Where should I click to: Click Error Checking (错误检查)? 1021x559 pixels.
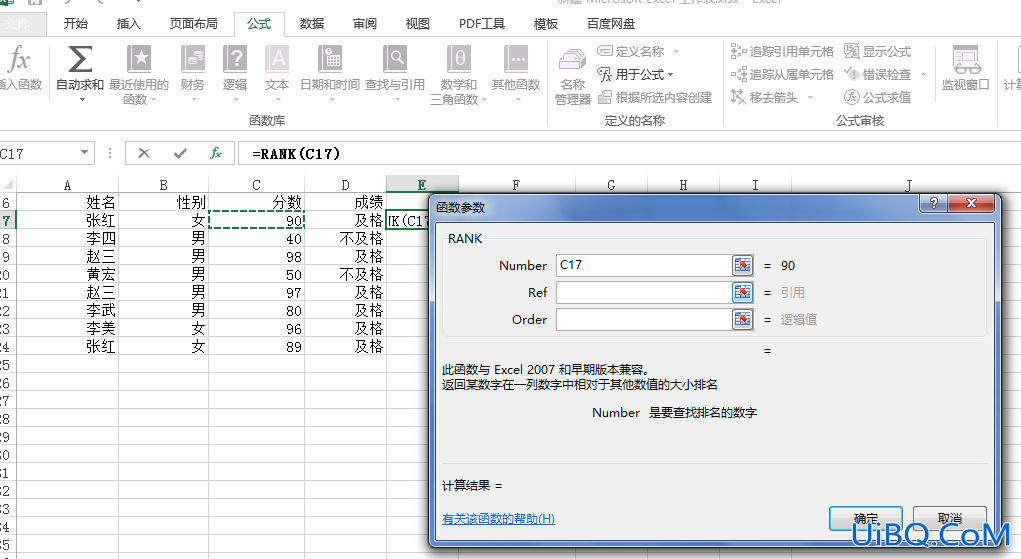[878, 74]
